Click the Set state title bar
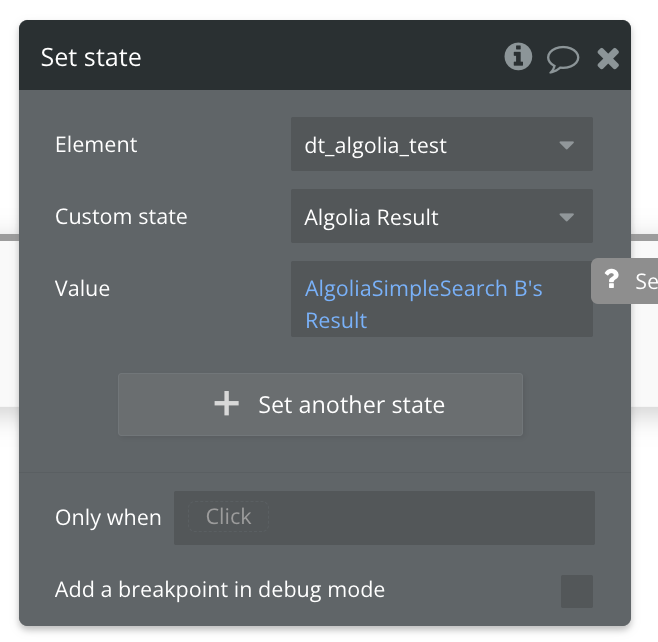Image resolution: width=658 pixels, height=642 pixels. (325, 55)
